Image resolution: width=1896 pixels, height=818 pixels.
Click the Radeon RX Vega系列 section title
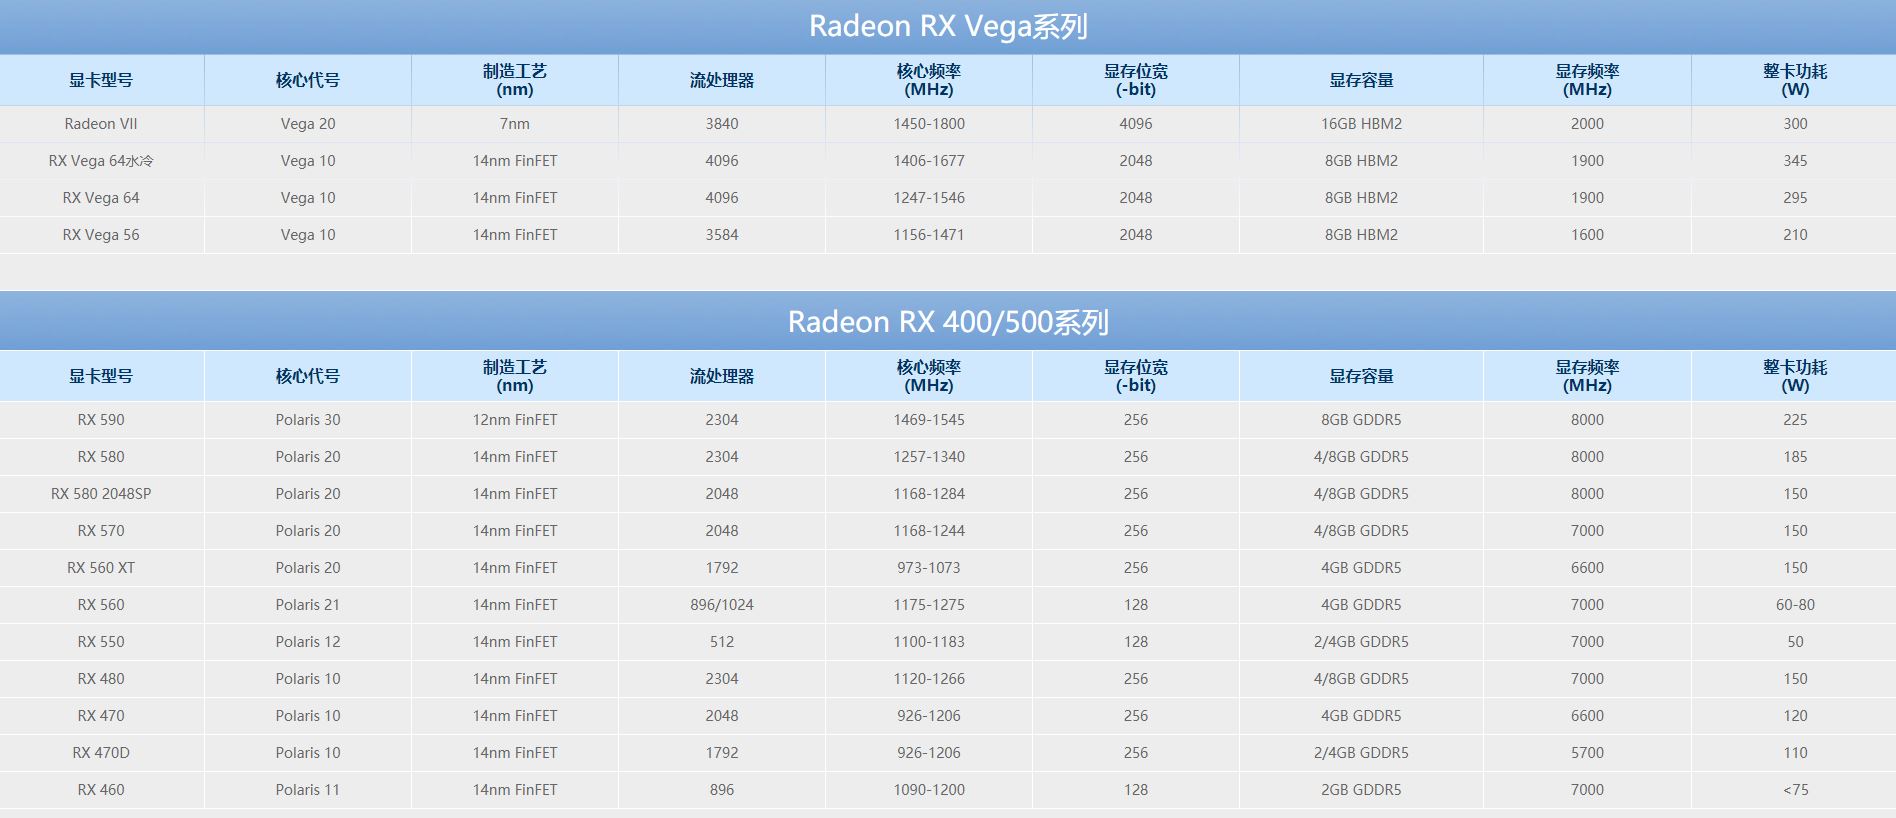[948, 26]
